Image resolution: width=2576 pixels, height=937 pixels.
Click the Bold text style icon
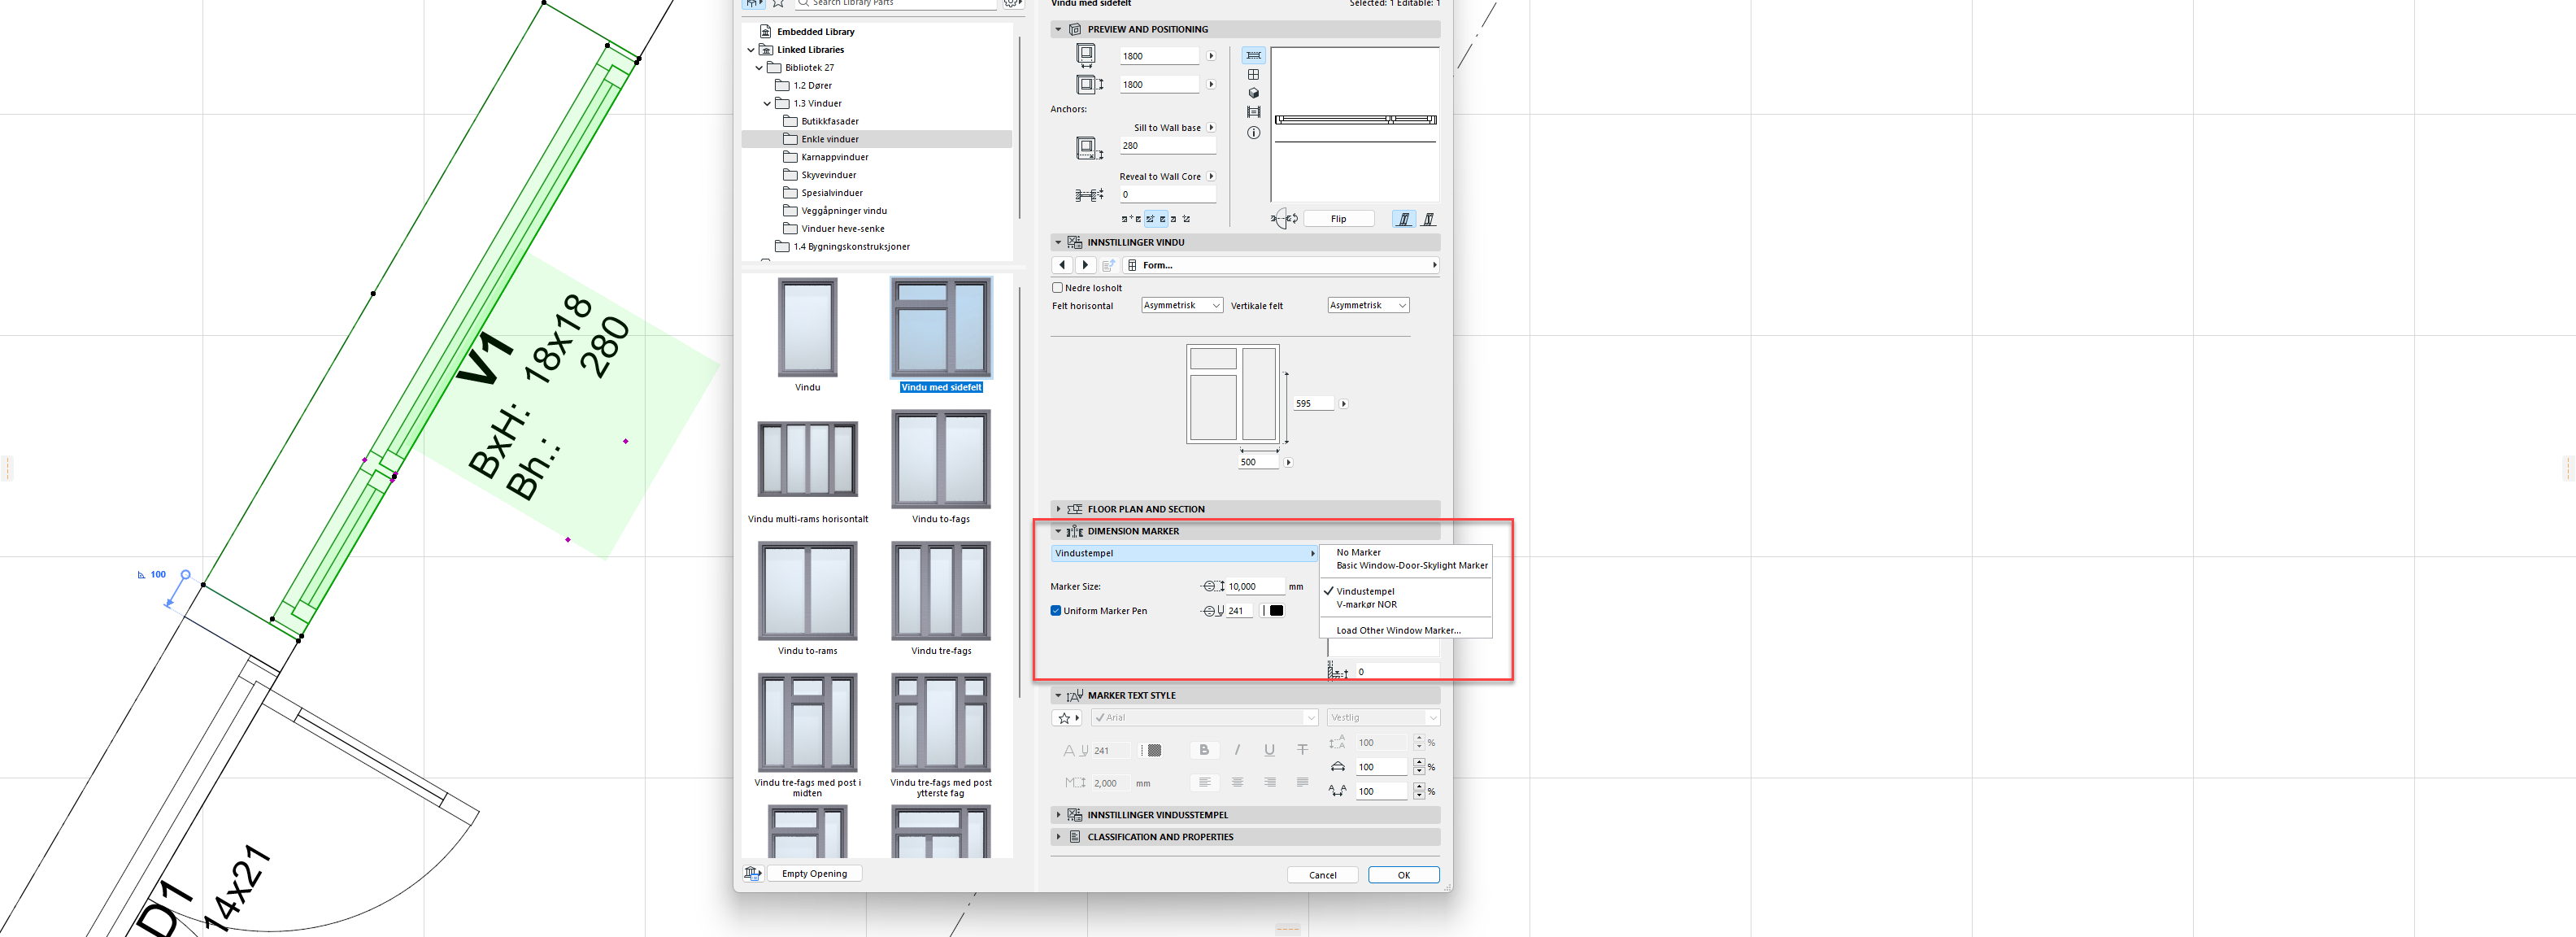1204,750
